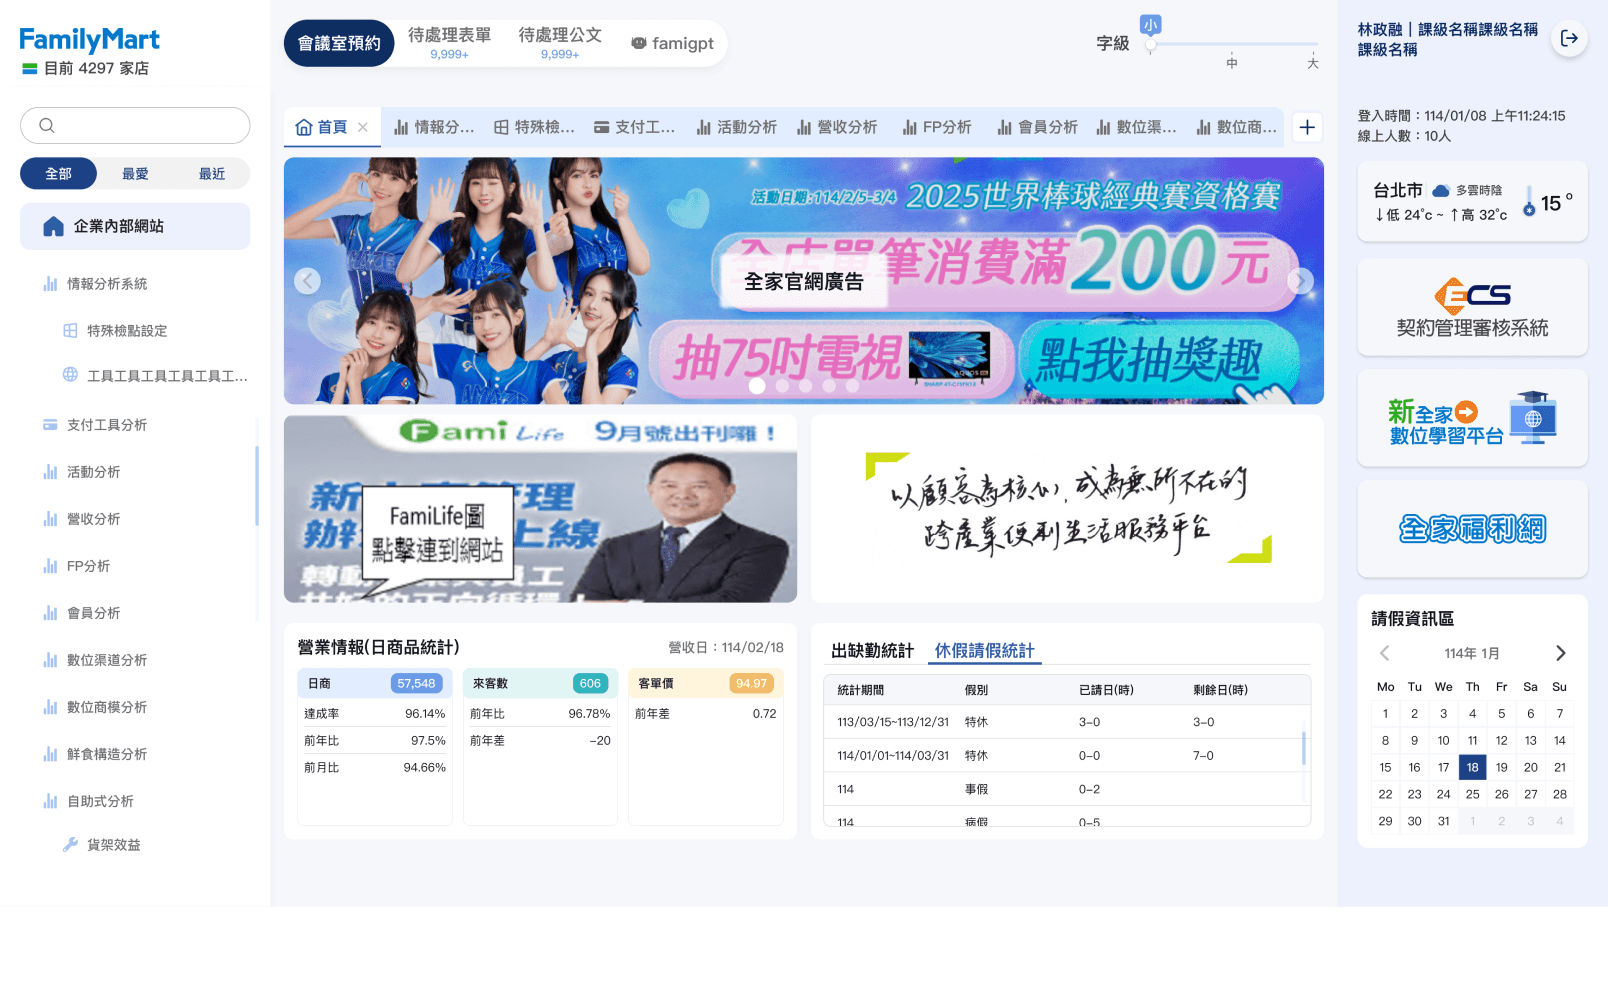Select the first banner carousel dot
The height and width of the screenshot is (1008, 1608).
click(x=757, y=386)
